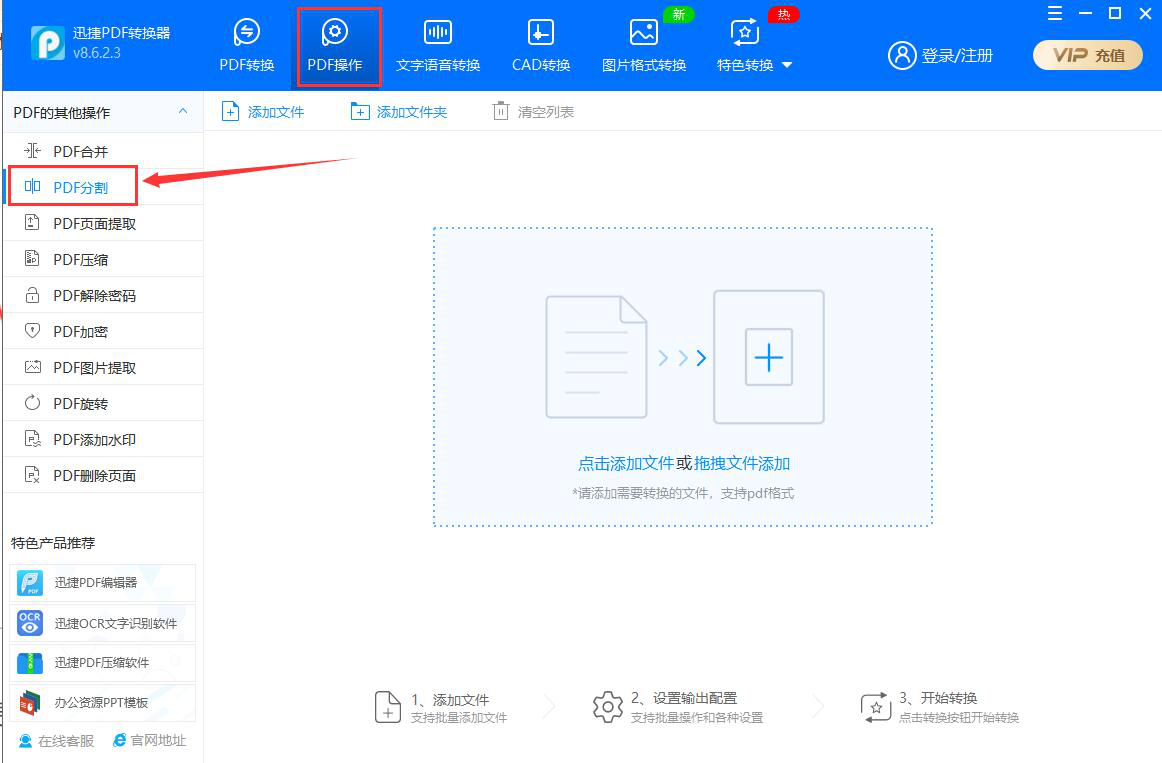Open the hamburger menu icon
Screen dimensions: 1162x763
click(x=1055, y=13)
